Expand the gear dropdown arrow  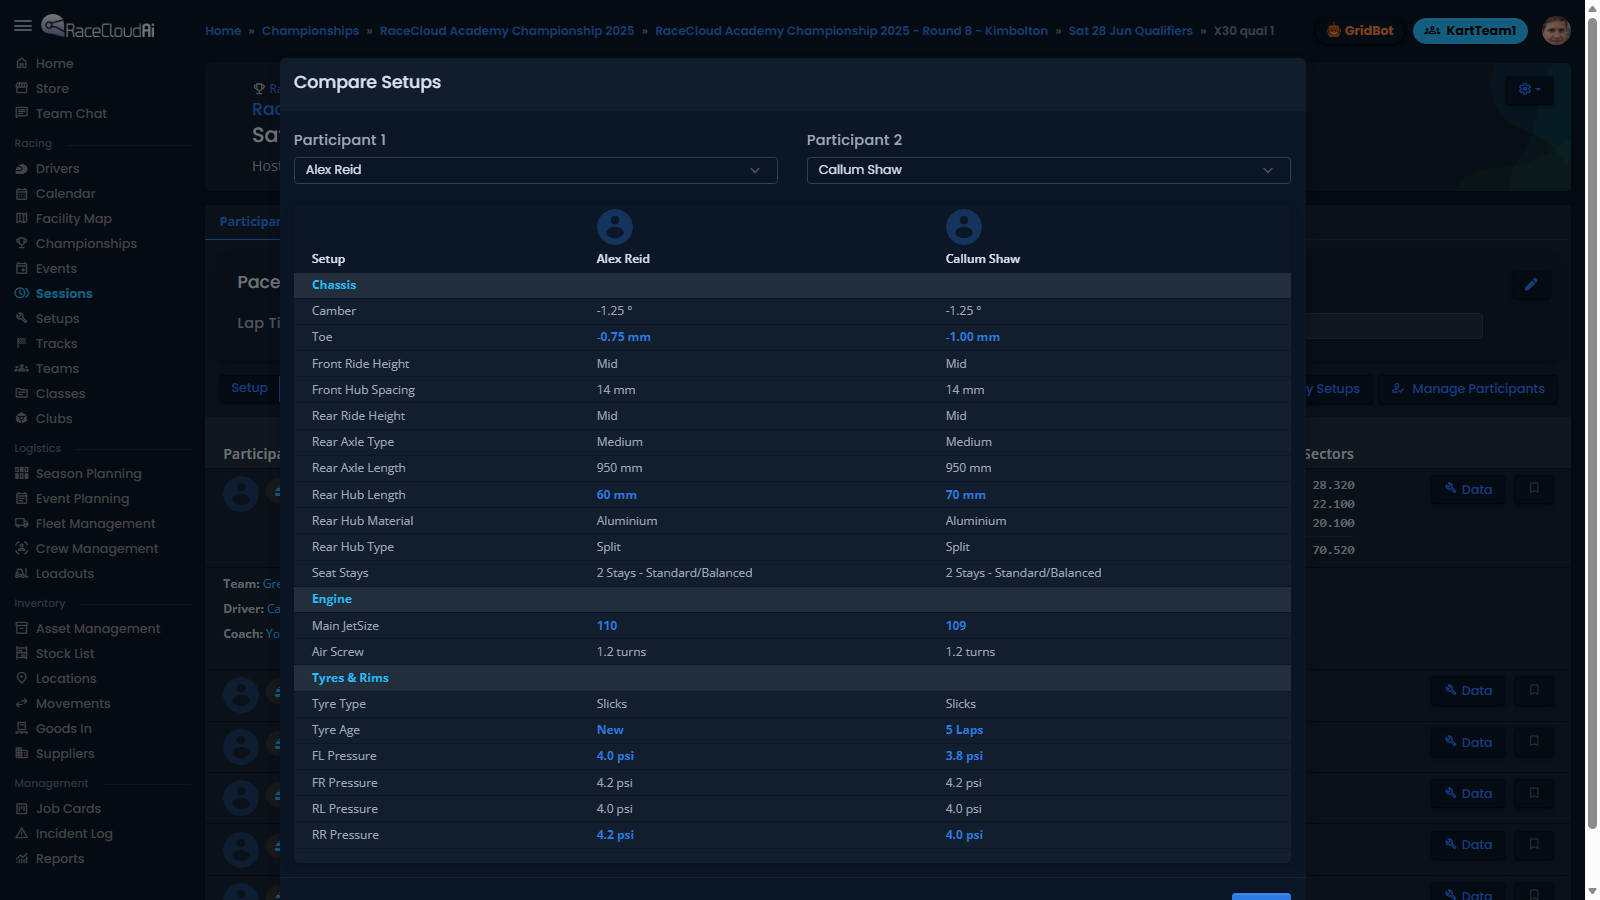pyautogui.click(x=1540, y=90)
